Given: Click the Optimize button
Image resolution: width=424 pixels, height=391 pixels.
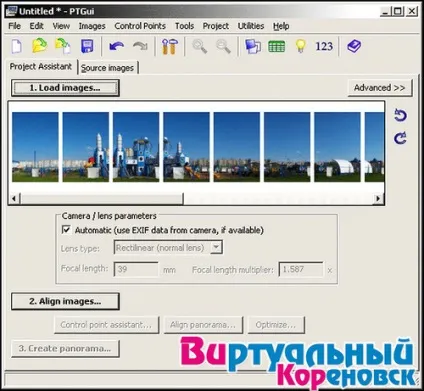Looking at the screenshot, I should coord(276,325).
